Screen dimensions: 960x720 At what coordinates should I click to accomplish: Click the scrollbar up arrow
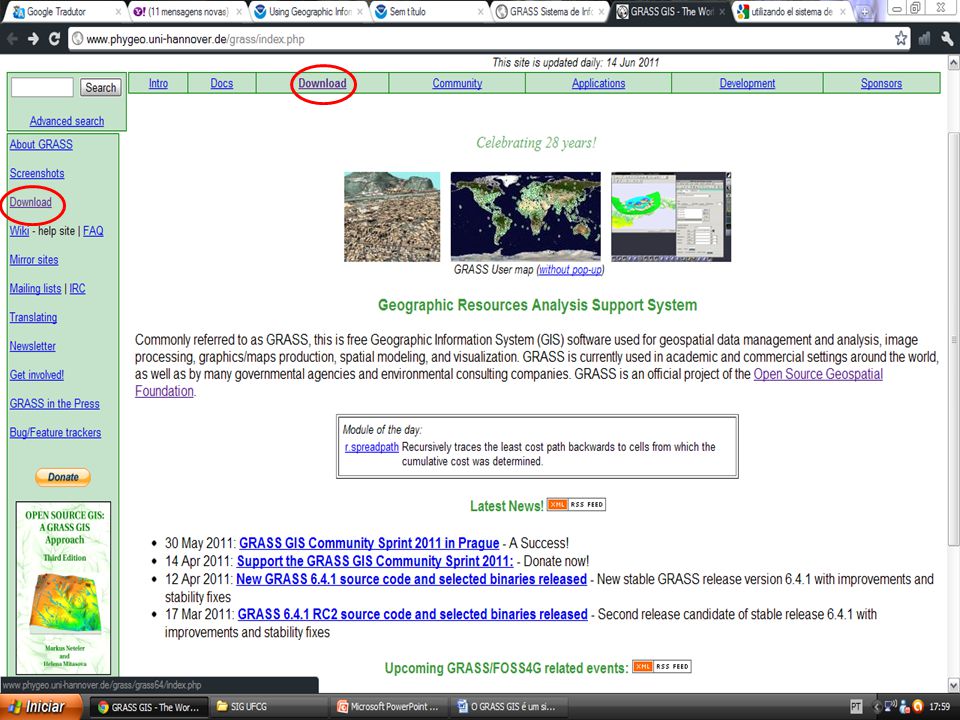point(953,62)
